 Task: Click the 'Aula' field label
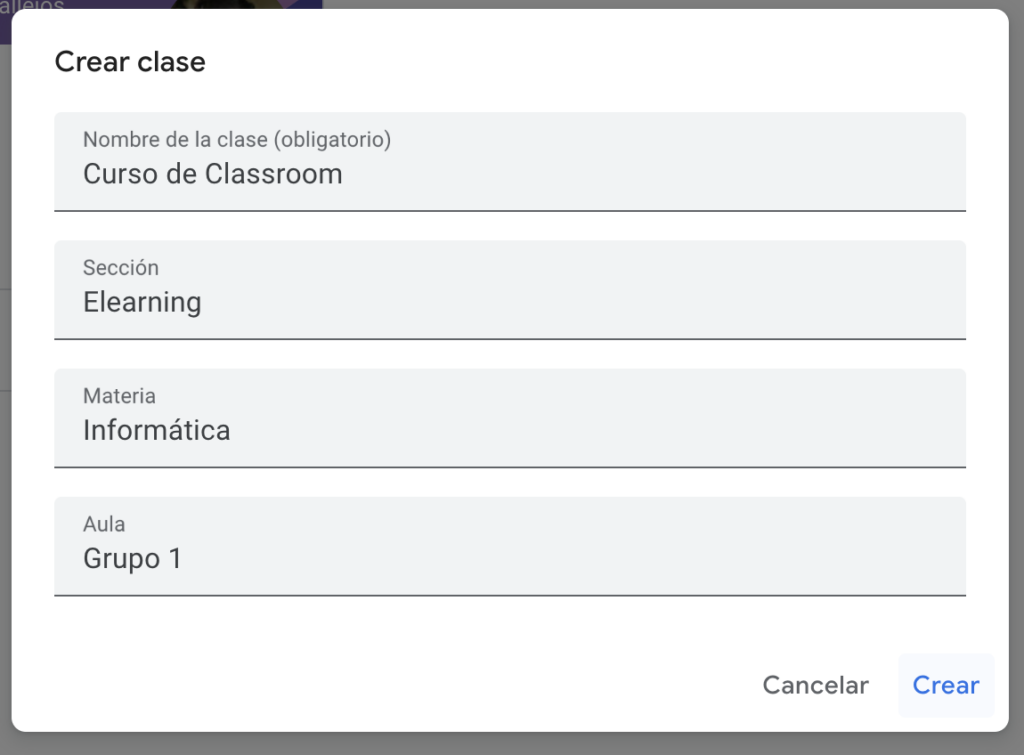pyautogui.click(x=104, y=524)
